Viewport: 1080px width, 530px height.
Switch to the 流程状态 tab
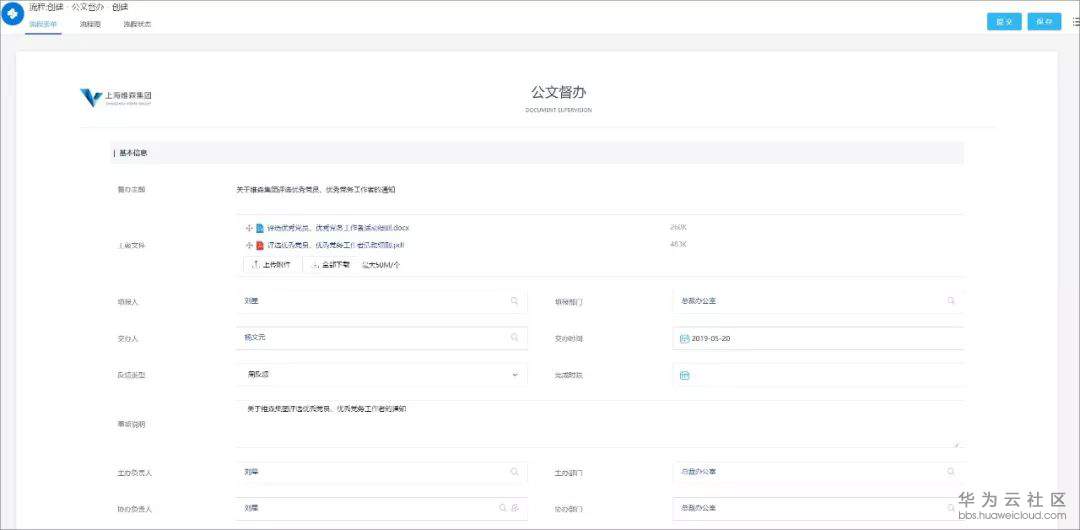tap(137, 24)
